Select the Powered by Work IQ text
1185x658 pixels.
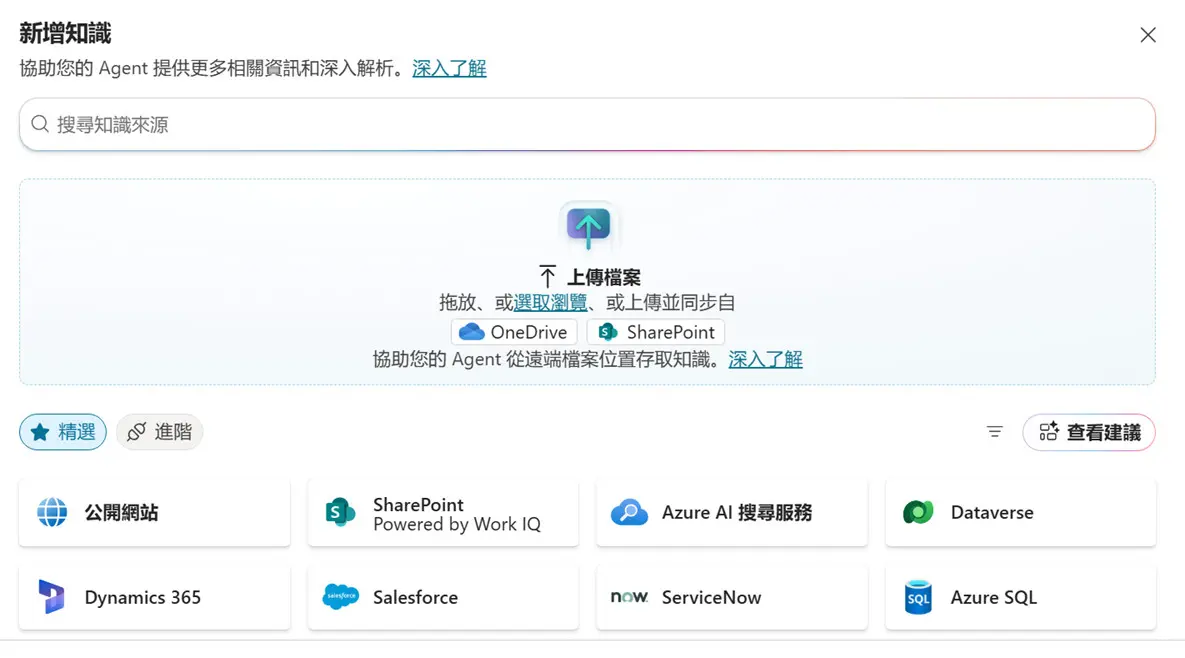[x=457, y=524]
